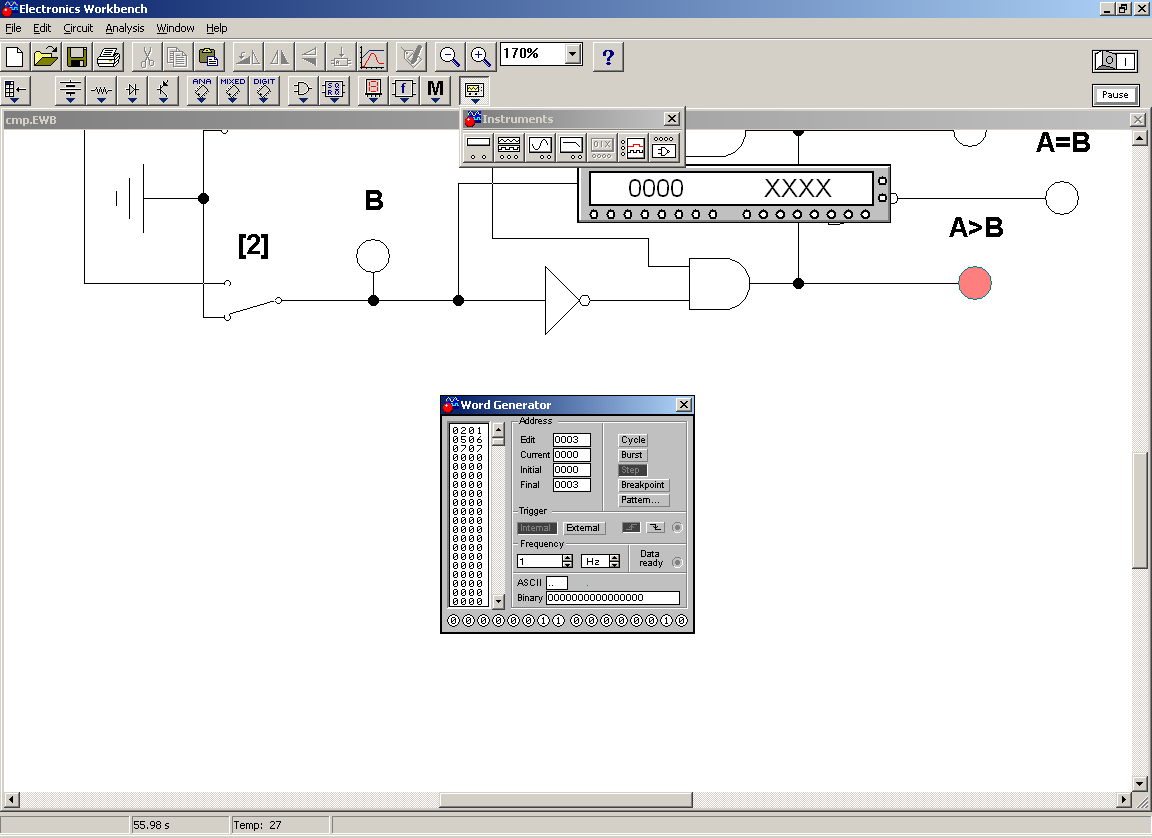This screenshot has height=838, width=1152.
Task: Select falling edge trigger
Action: click(x=655, y=527)
